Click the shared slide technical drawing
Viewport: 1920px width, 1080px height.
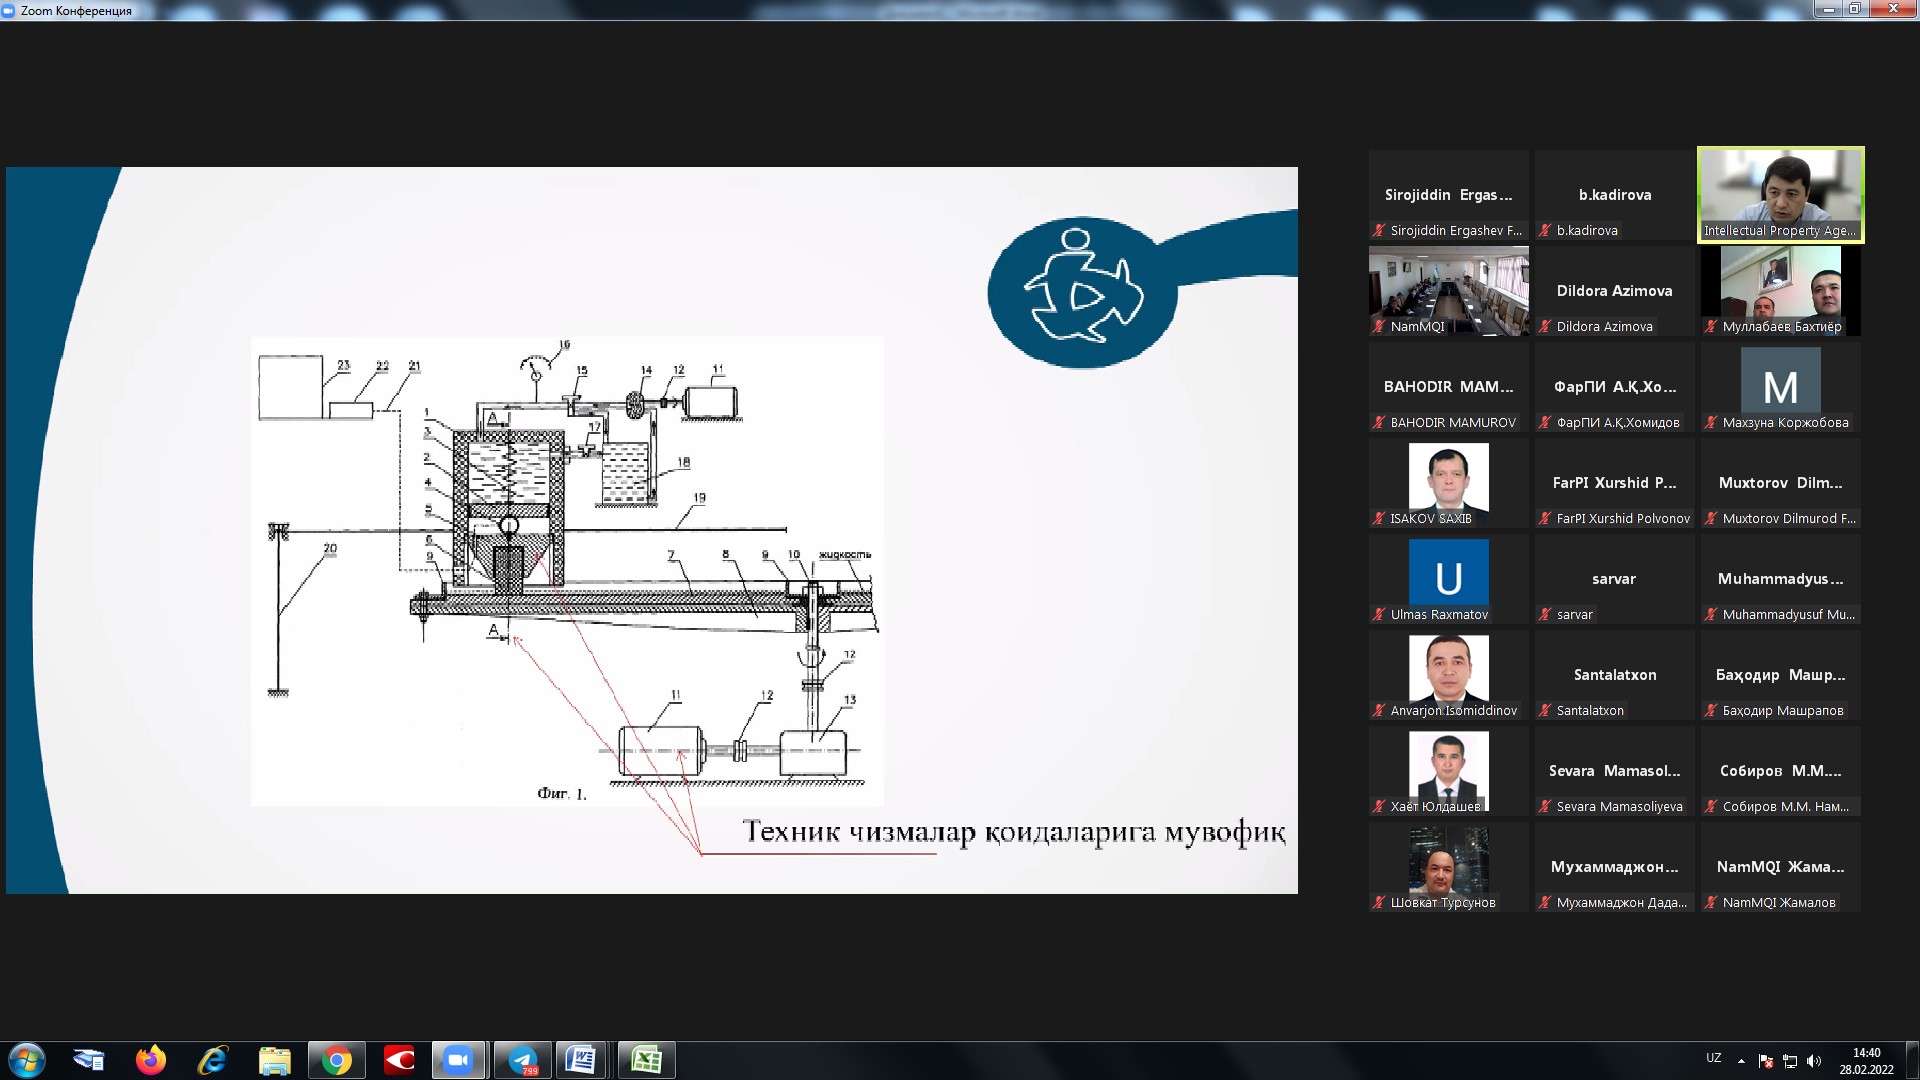(x=566, y=570)
